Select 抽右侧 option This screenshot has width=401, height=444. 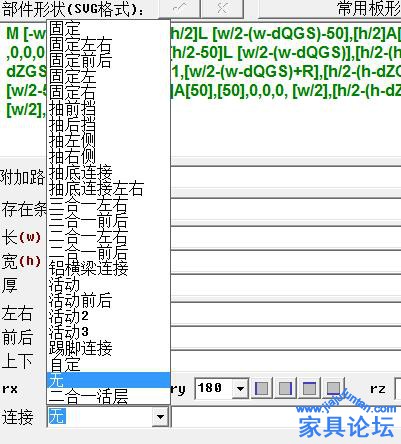(x=108, y=156)
